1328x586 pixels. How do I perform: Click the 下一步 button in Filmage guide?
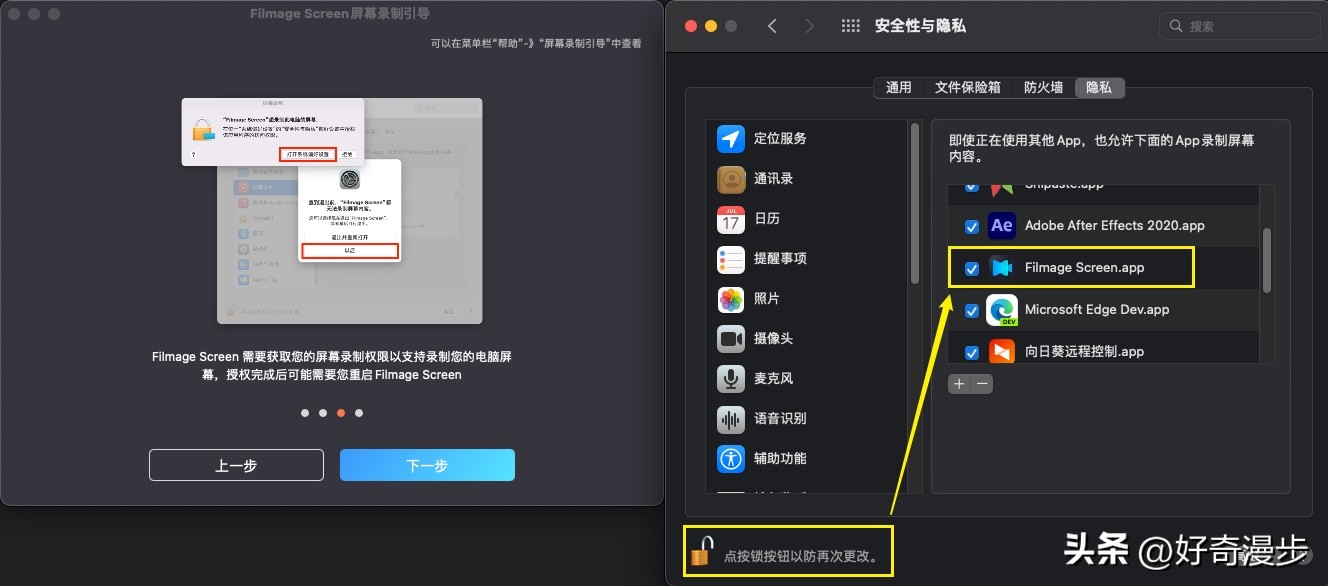tap(427, 464)
